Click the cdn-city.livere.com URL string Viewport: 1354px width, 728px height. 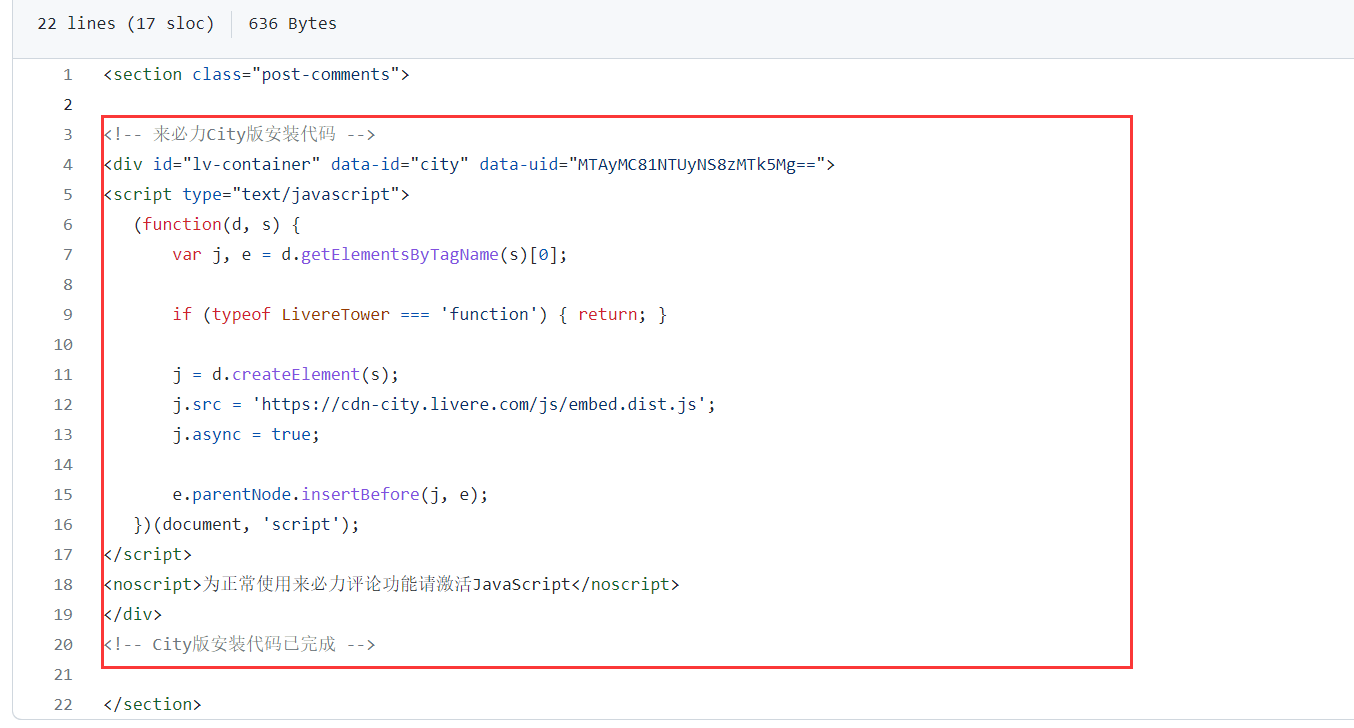pos(479,404)
